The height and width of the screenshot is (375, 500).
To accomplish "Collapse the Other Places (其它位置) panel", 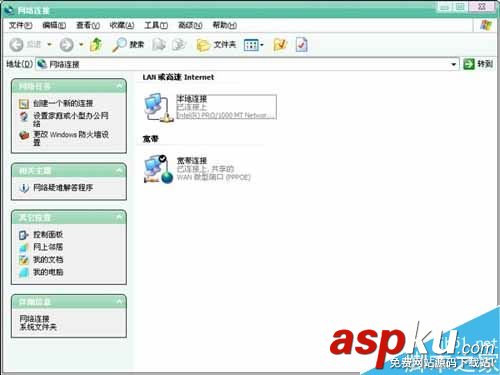I will click(119, 218).
